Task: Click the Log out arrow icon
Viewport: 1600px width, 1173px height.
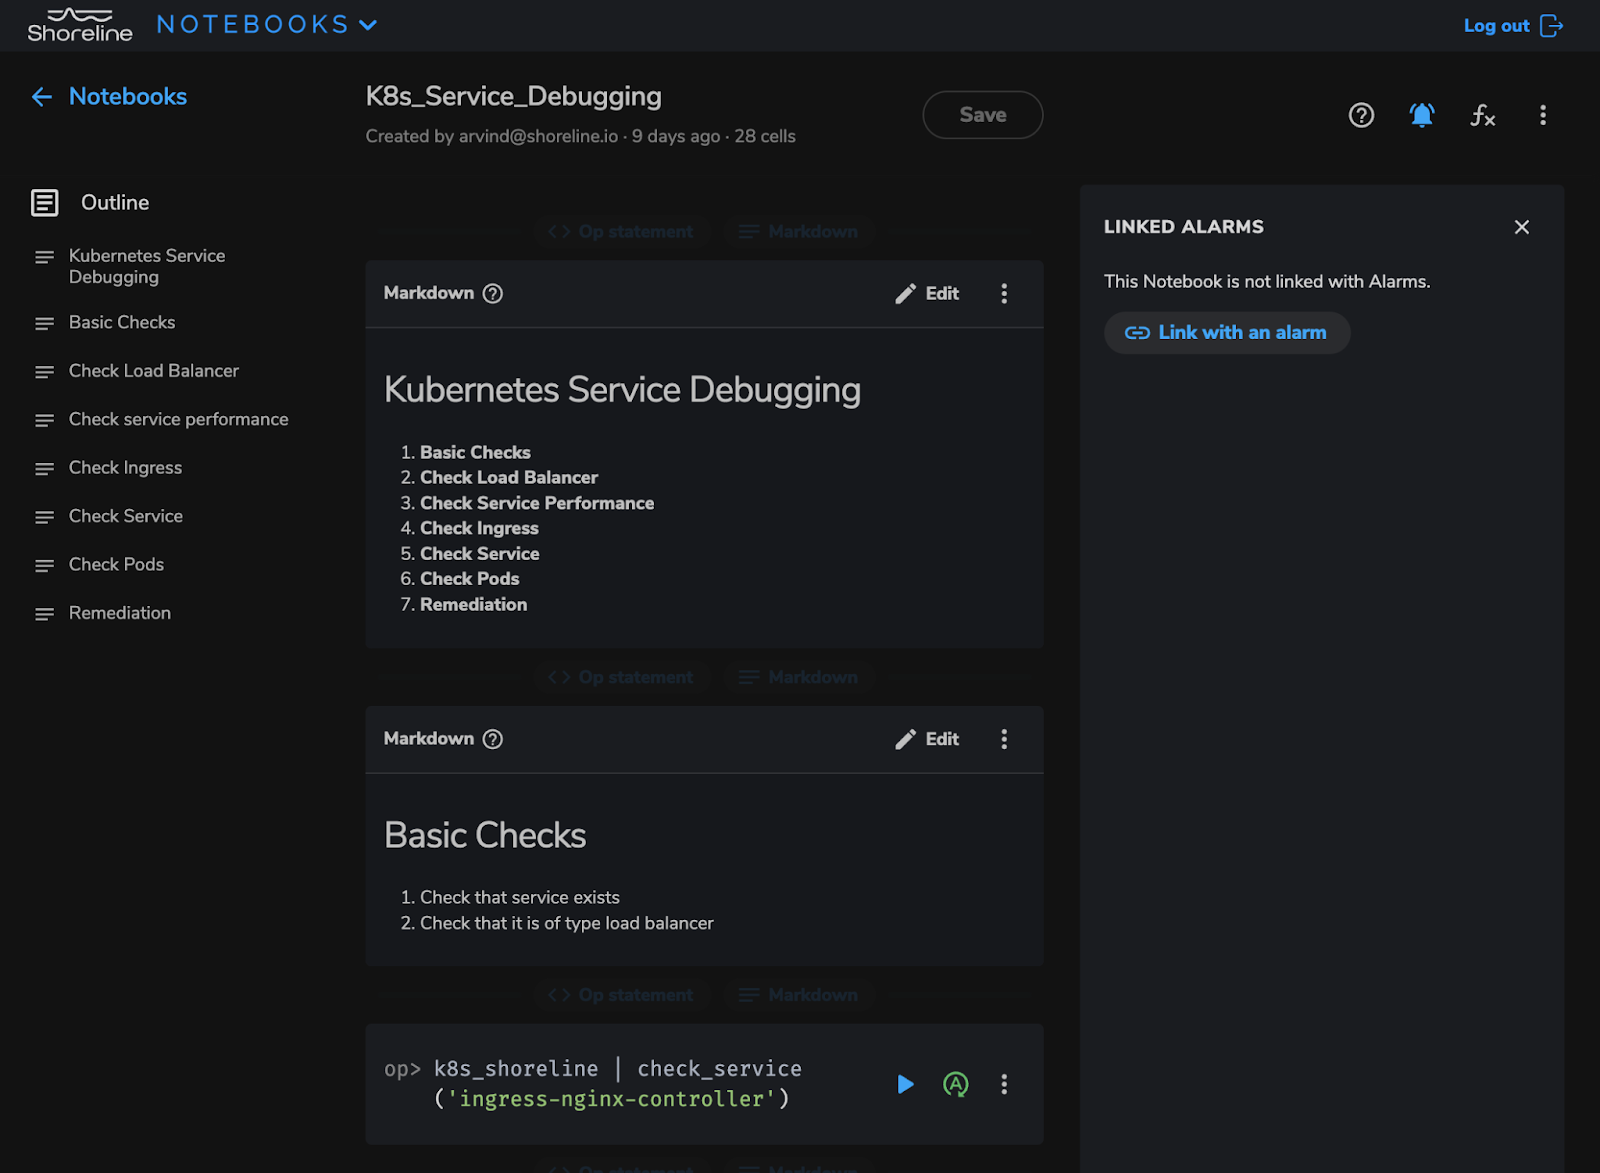Action: tap(1551, 26)
